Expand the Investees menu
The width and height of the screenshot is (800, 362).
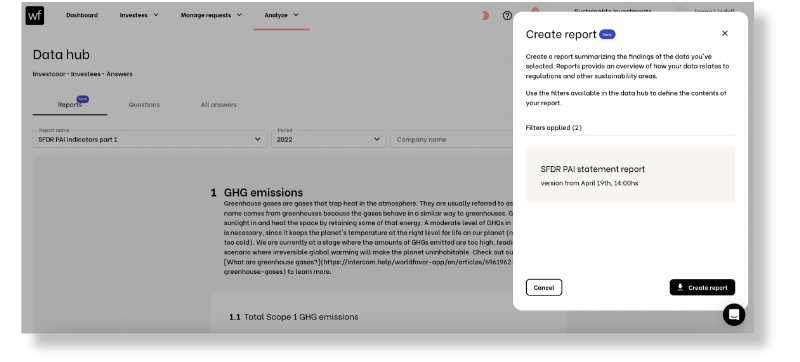pos(139,15)
